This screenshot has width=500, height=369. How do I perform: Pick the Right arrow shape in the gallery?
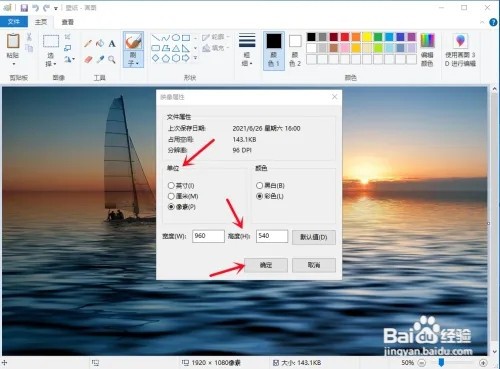(186, 58)
